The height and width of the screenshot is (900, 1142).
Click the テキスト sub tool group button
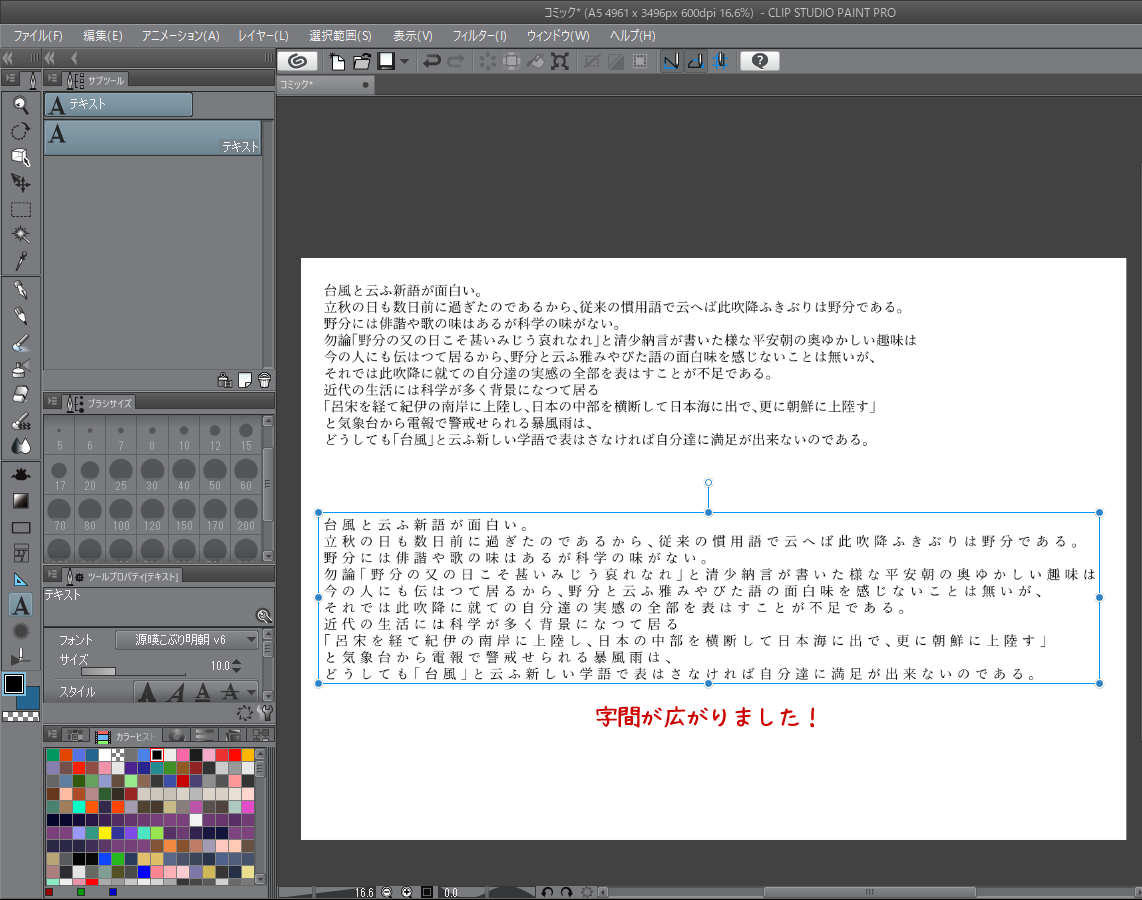coord(118,104)
